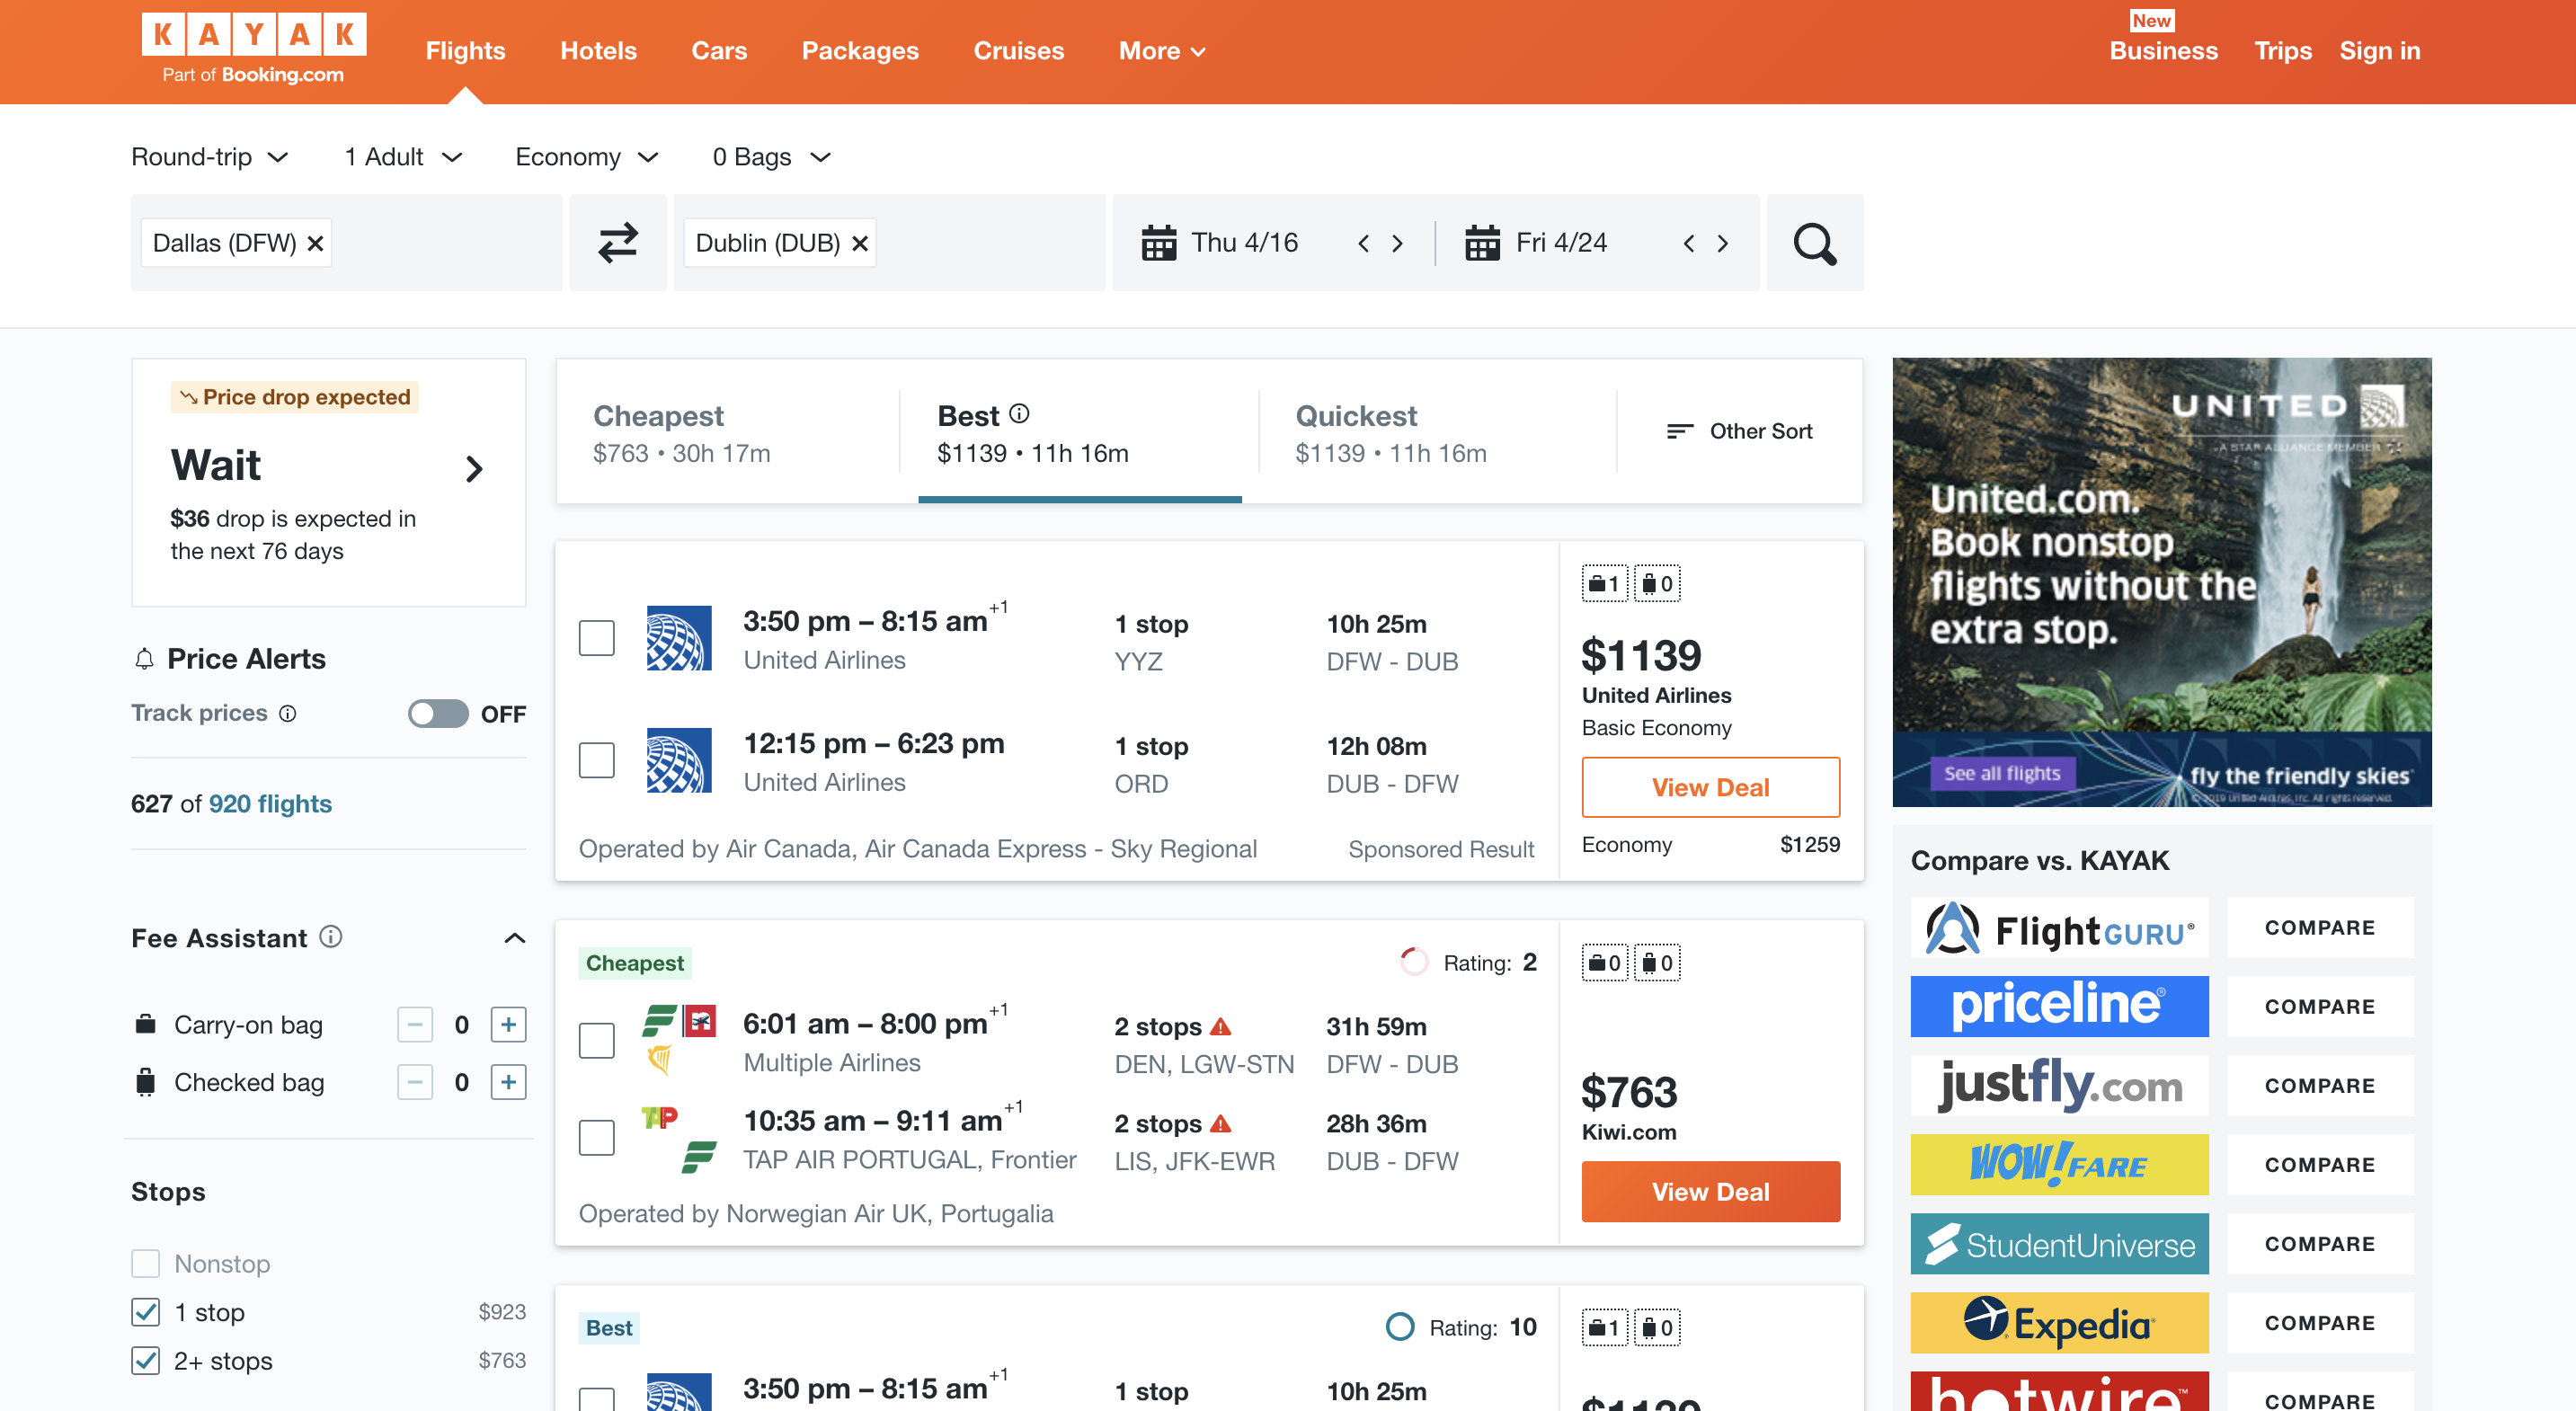This screenshot has width=2576, height=1411.
Task: Go to the Cruises tab
Action: [x=1019, y=51]
